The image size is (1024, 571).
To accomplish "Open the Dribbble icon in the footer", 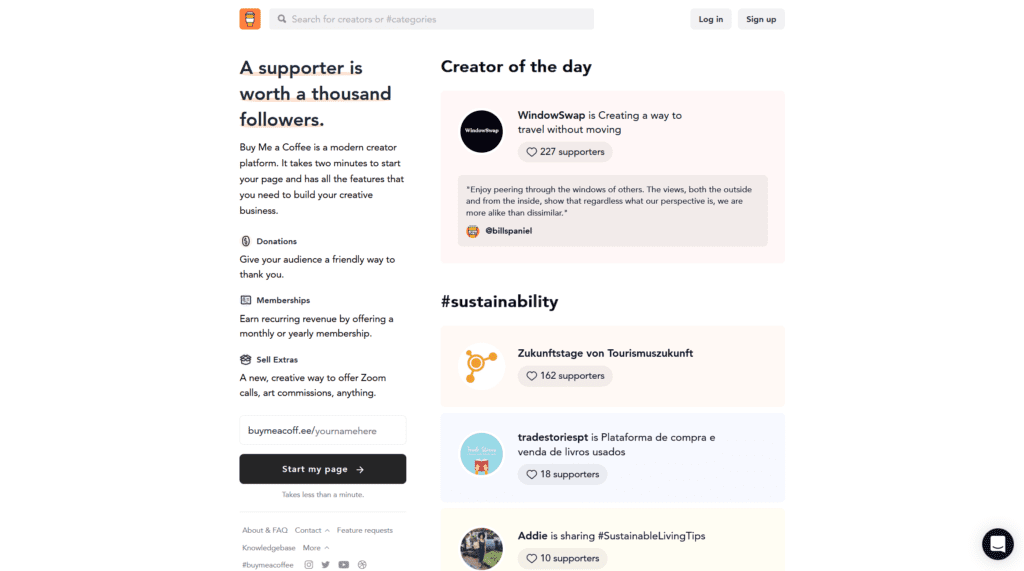I will [x=362, y=564].
